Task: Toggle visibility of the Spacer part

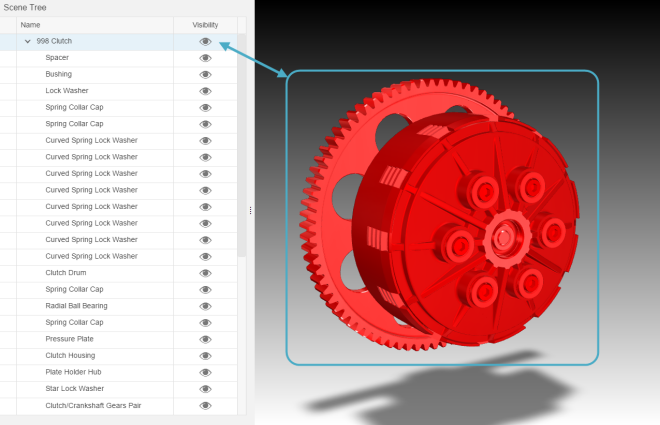Action: (x=205, y=58)
